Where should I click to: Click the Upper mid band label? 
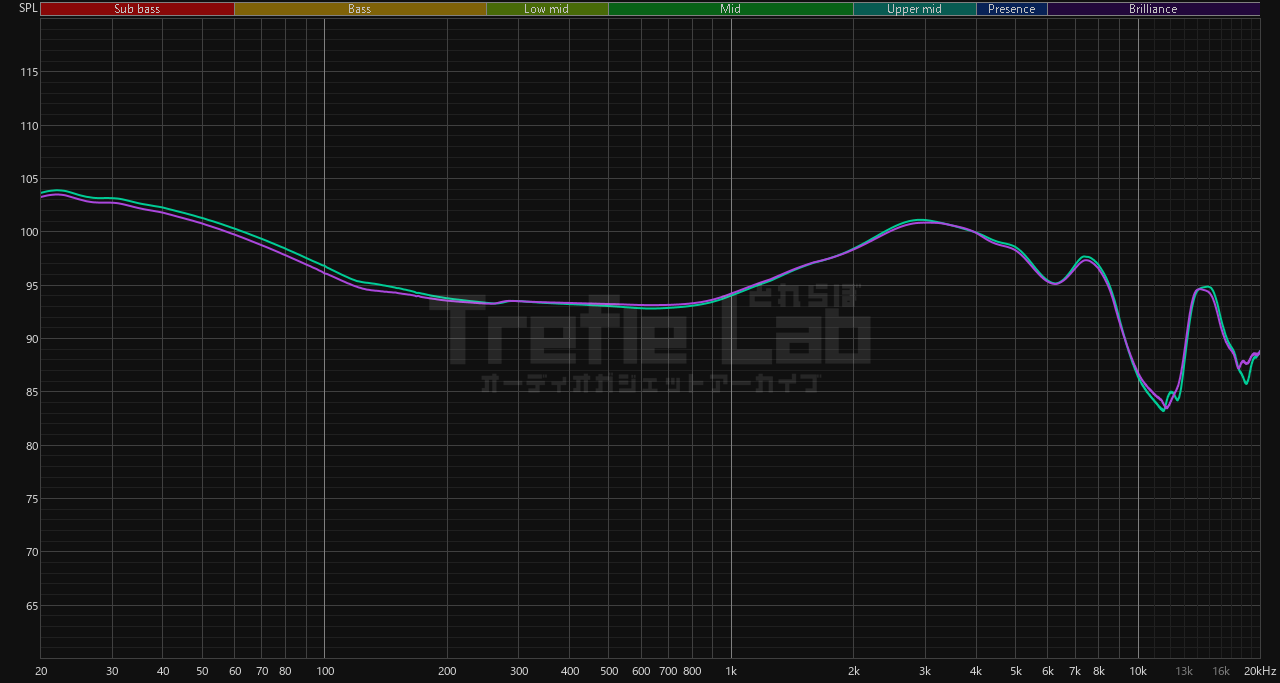coord(914,9)
